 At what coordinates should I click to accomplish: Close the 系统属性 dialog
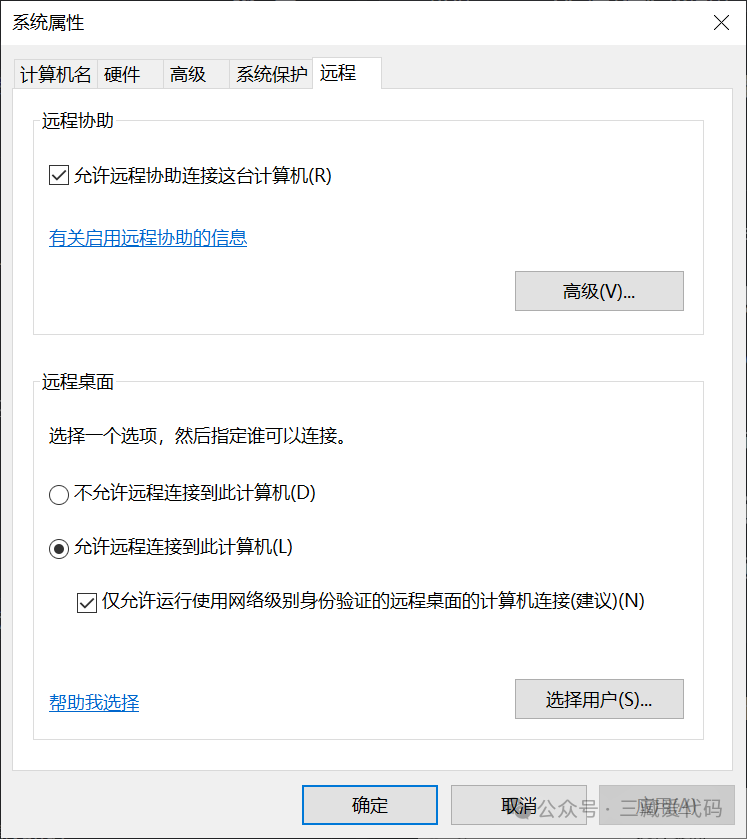tap(721, 22)
